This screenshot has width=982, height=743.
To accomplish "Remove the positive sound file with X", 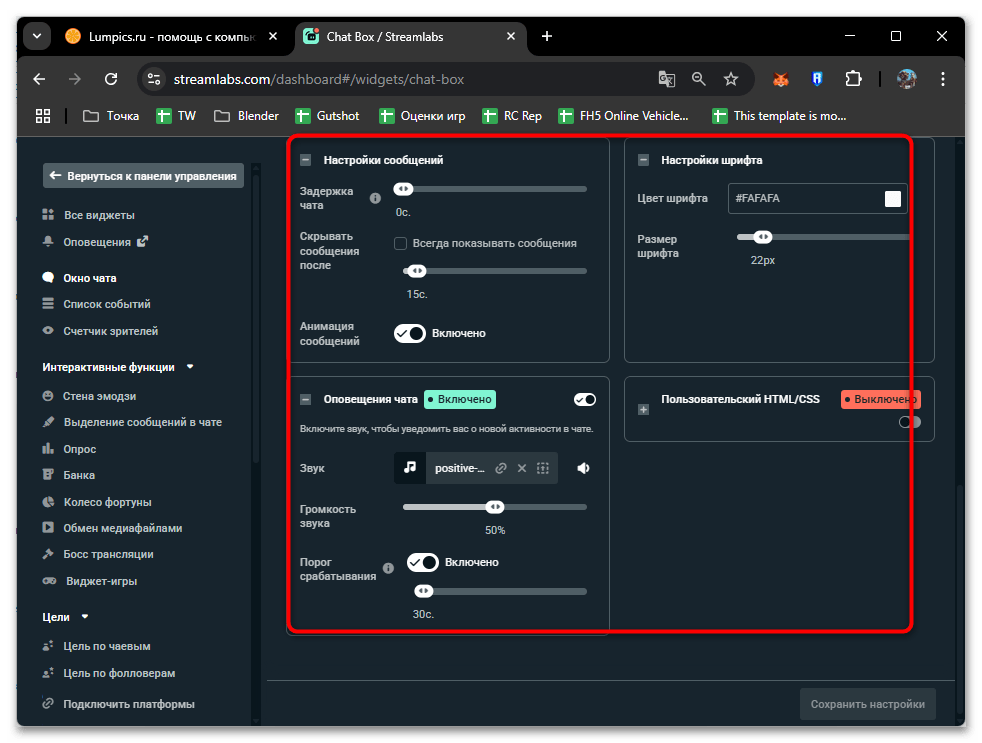I will click(x=521, y=468).
